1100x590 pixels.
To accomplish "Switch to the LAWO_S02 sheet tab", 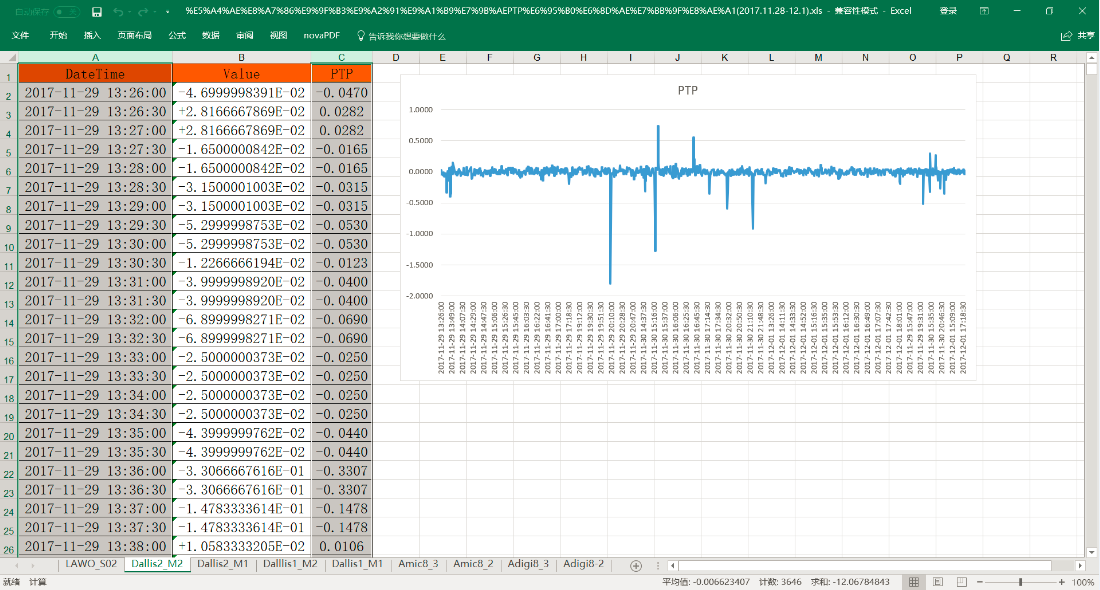I will point(91,564).
